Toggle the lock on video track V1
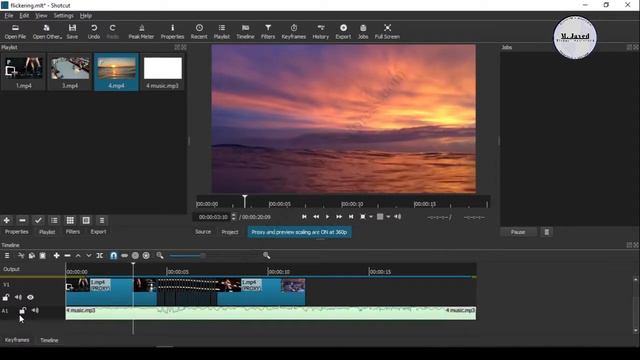Image resolution: width=640 pixels, height=360 pixels. click(6, 298)
